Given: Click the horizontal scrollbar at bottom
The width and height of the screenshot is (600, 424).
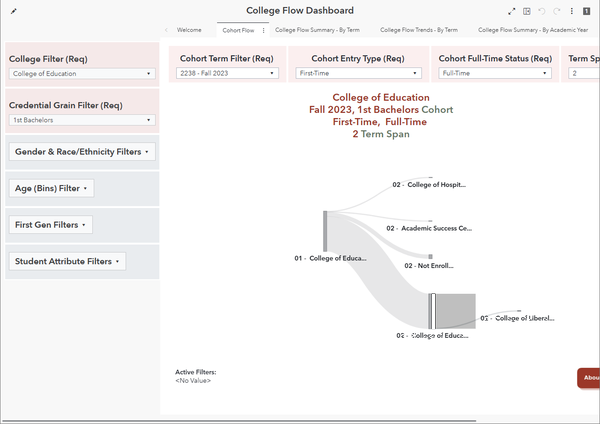Looking at the screenshot, I should click(239, 421).
